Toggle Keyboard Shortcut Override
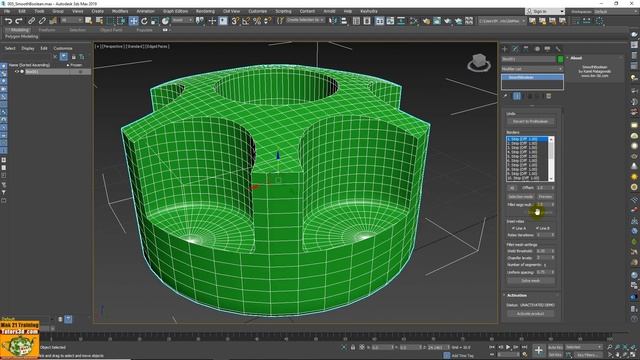The width and height of the screenshot is (640, 360). coord(223,20)
